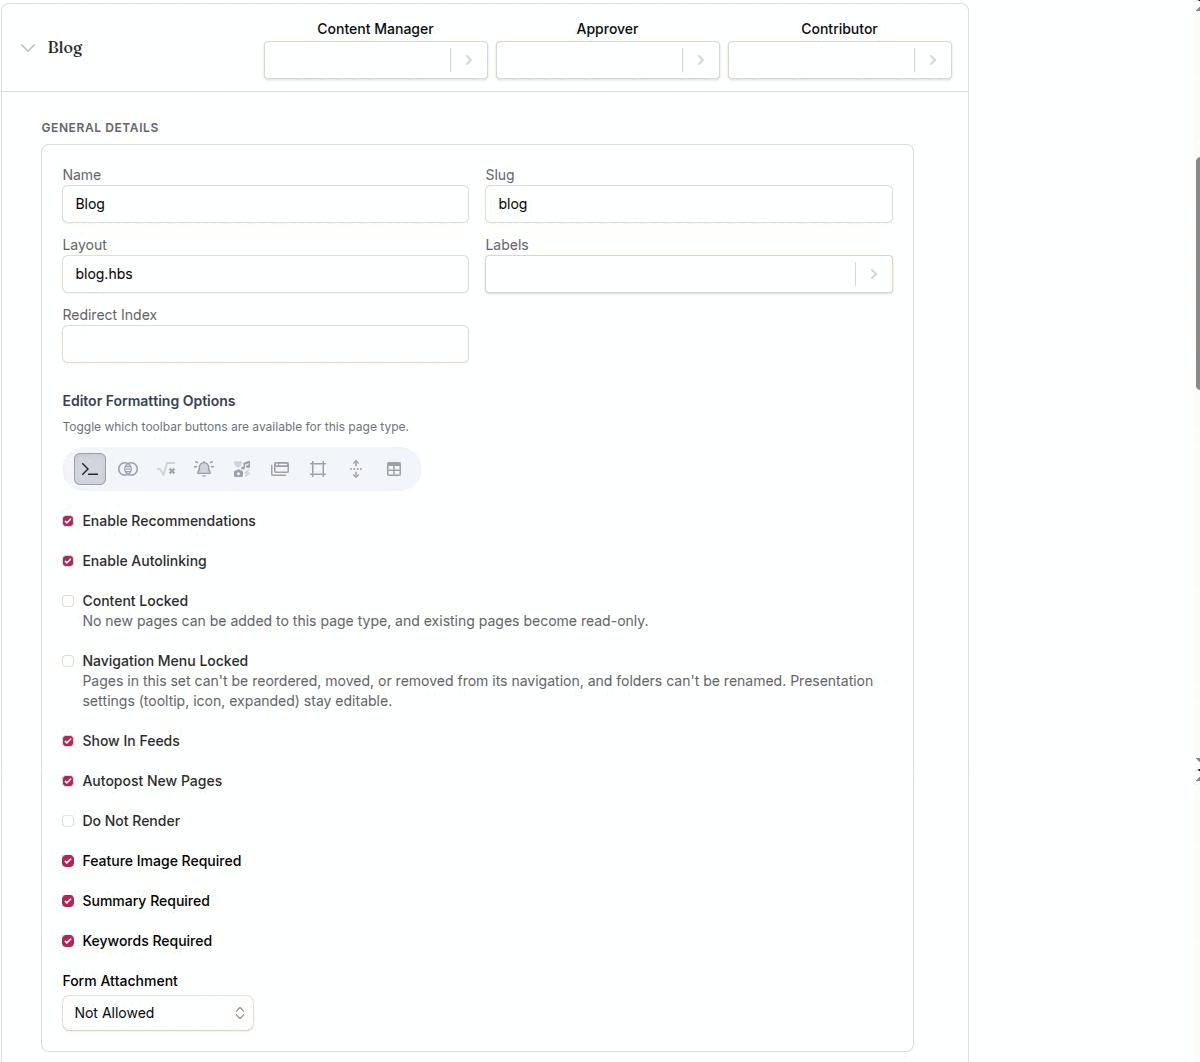Edit the Layout field blog.hbs
The width and height of the screenshot is (1200, 1062).
pos(265,274)
